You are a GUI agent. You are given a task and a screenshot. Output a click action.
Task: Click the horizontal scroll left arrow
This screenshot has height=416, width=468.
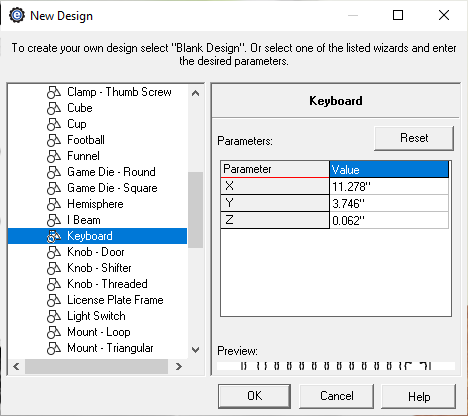pyautogui.click(x=16, y=367)
